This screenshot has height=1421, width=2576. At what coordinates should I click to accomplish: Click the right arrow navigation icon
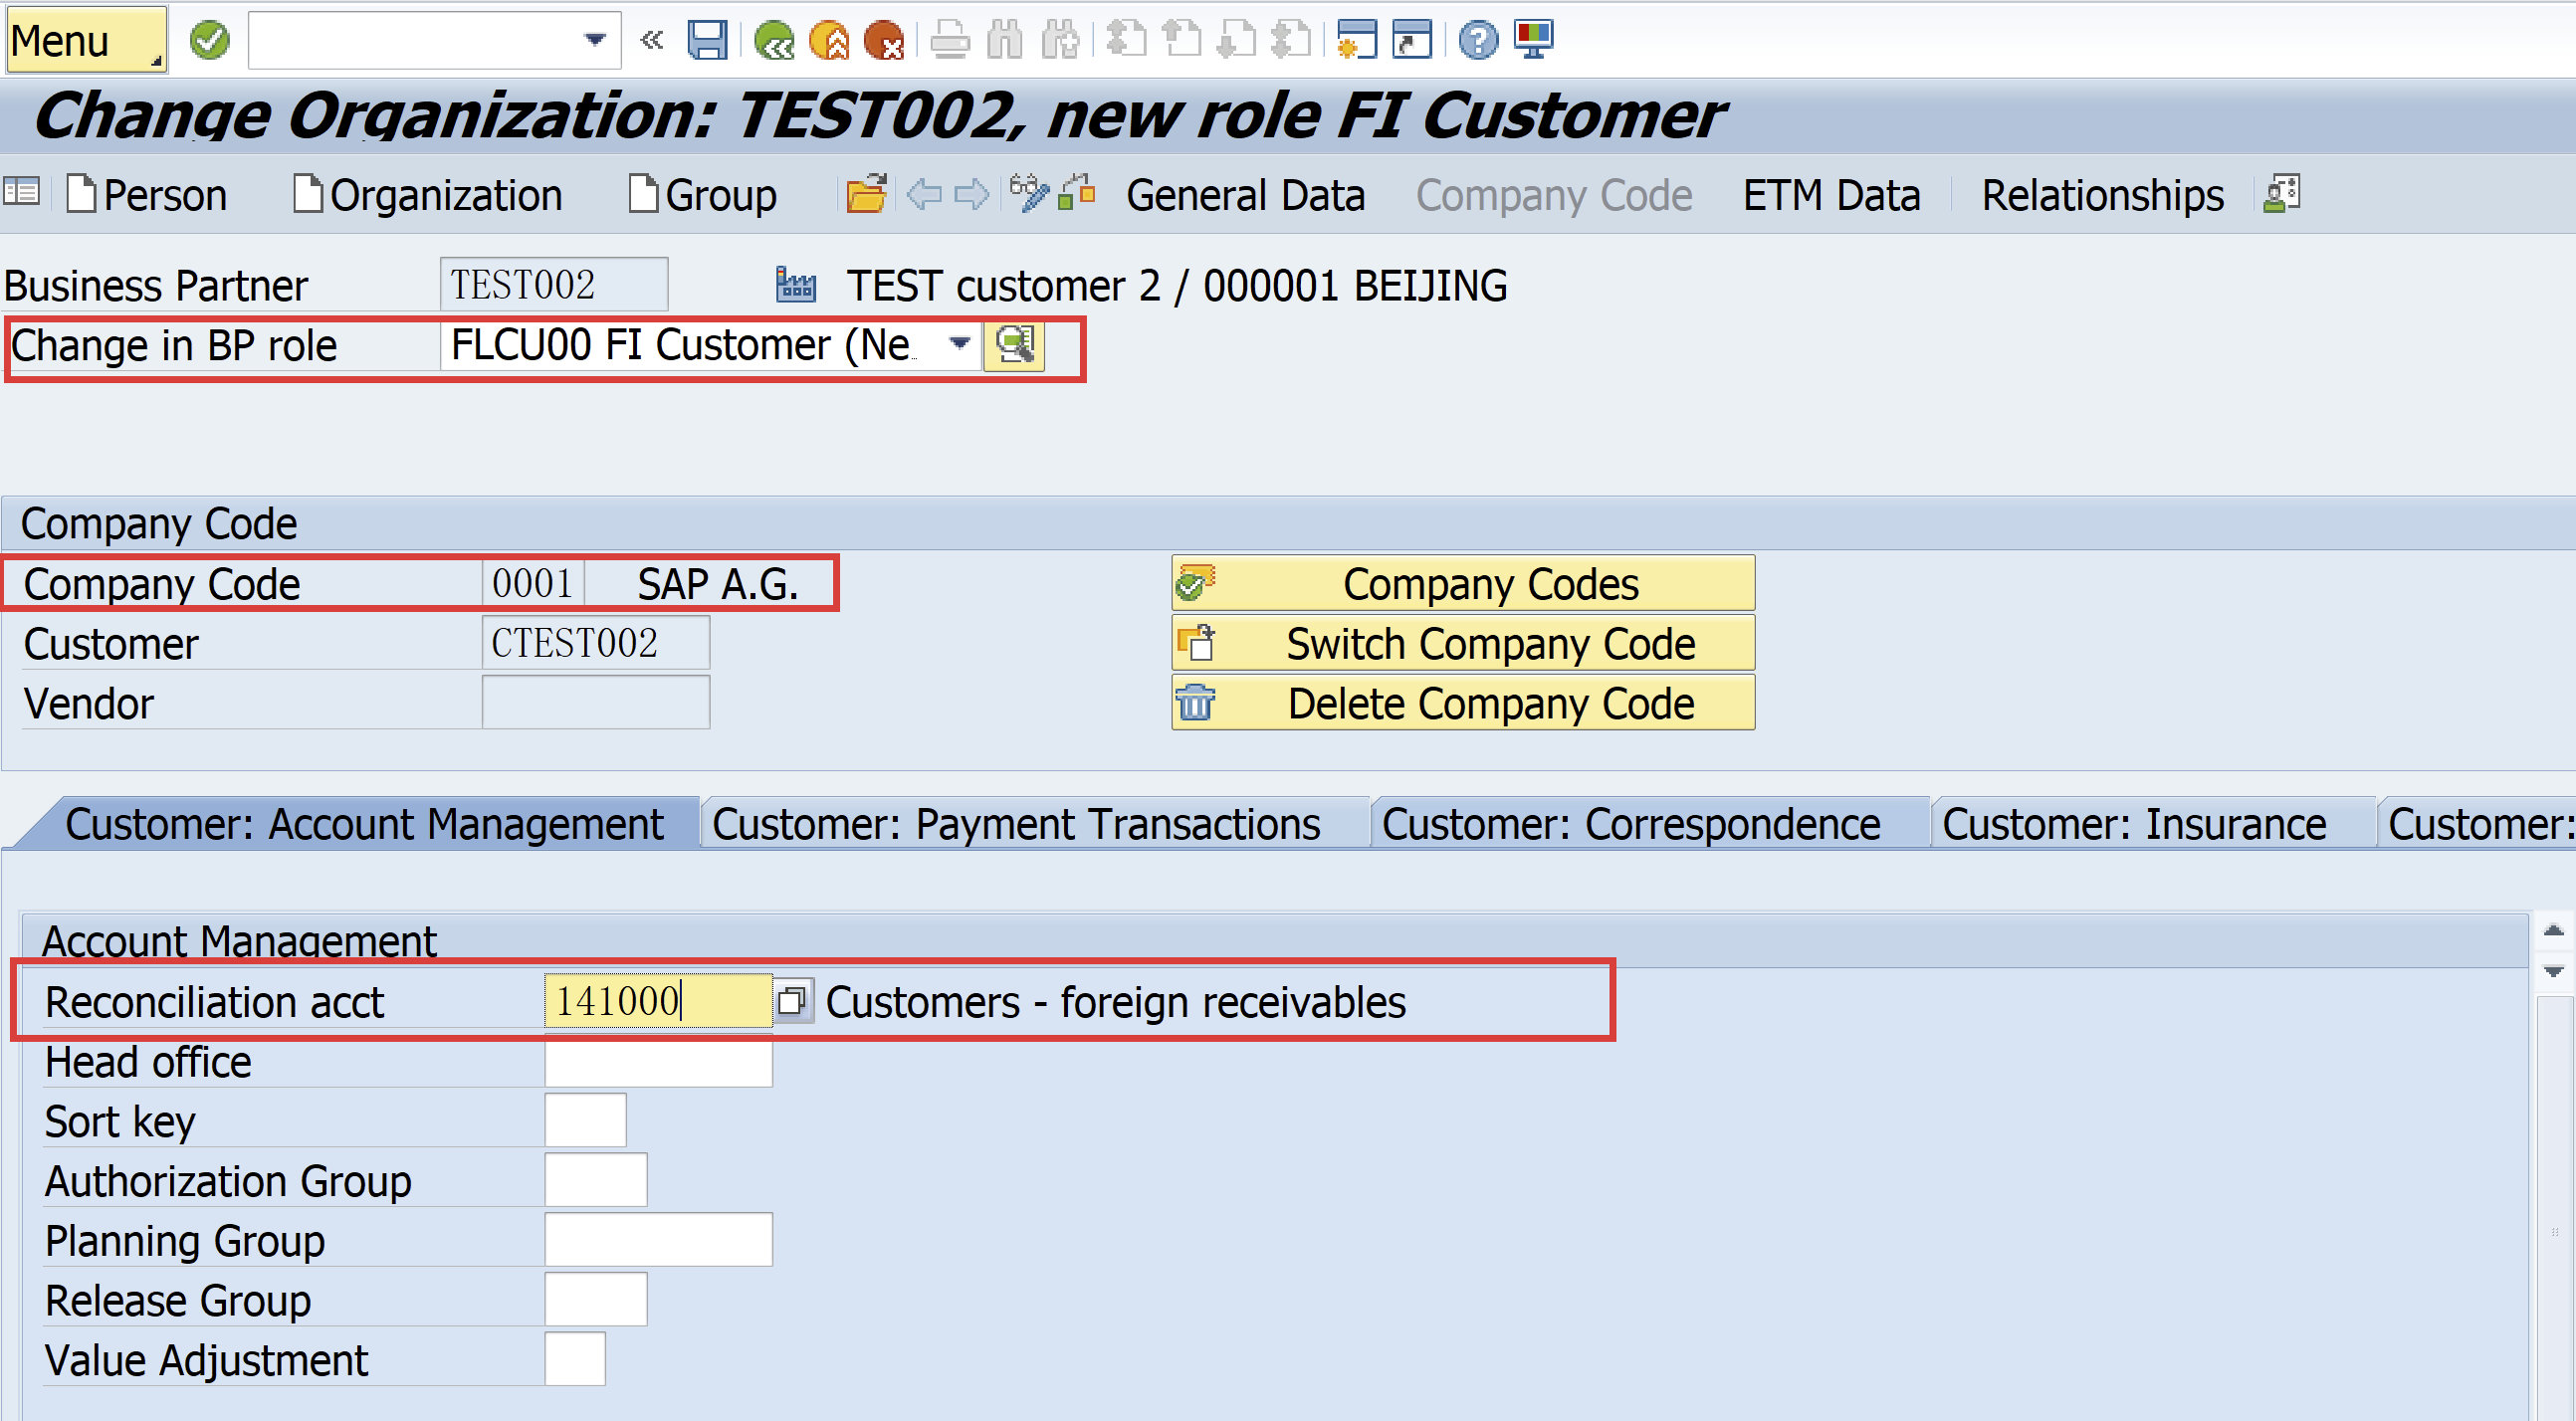click(x=971, y=193)
